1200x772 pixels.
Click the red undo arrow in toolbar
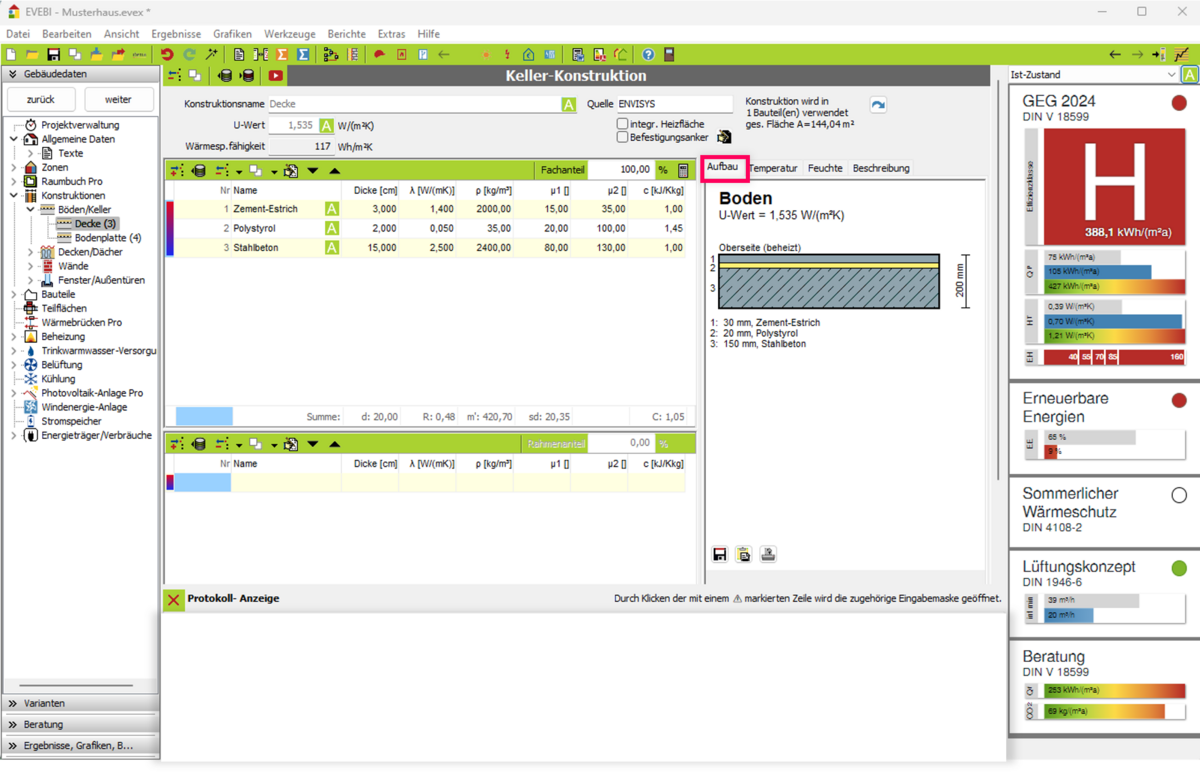click(167, 54)
